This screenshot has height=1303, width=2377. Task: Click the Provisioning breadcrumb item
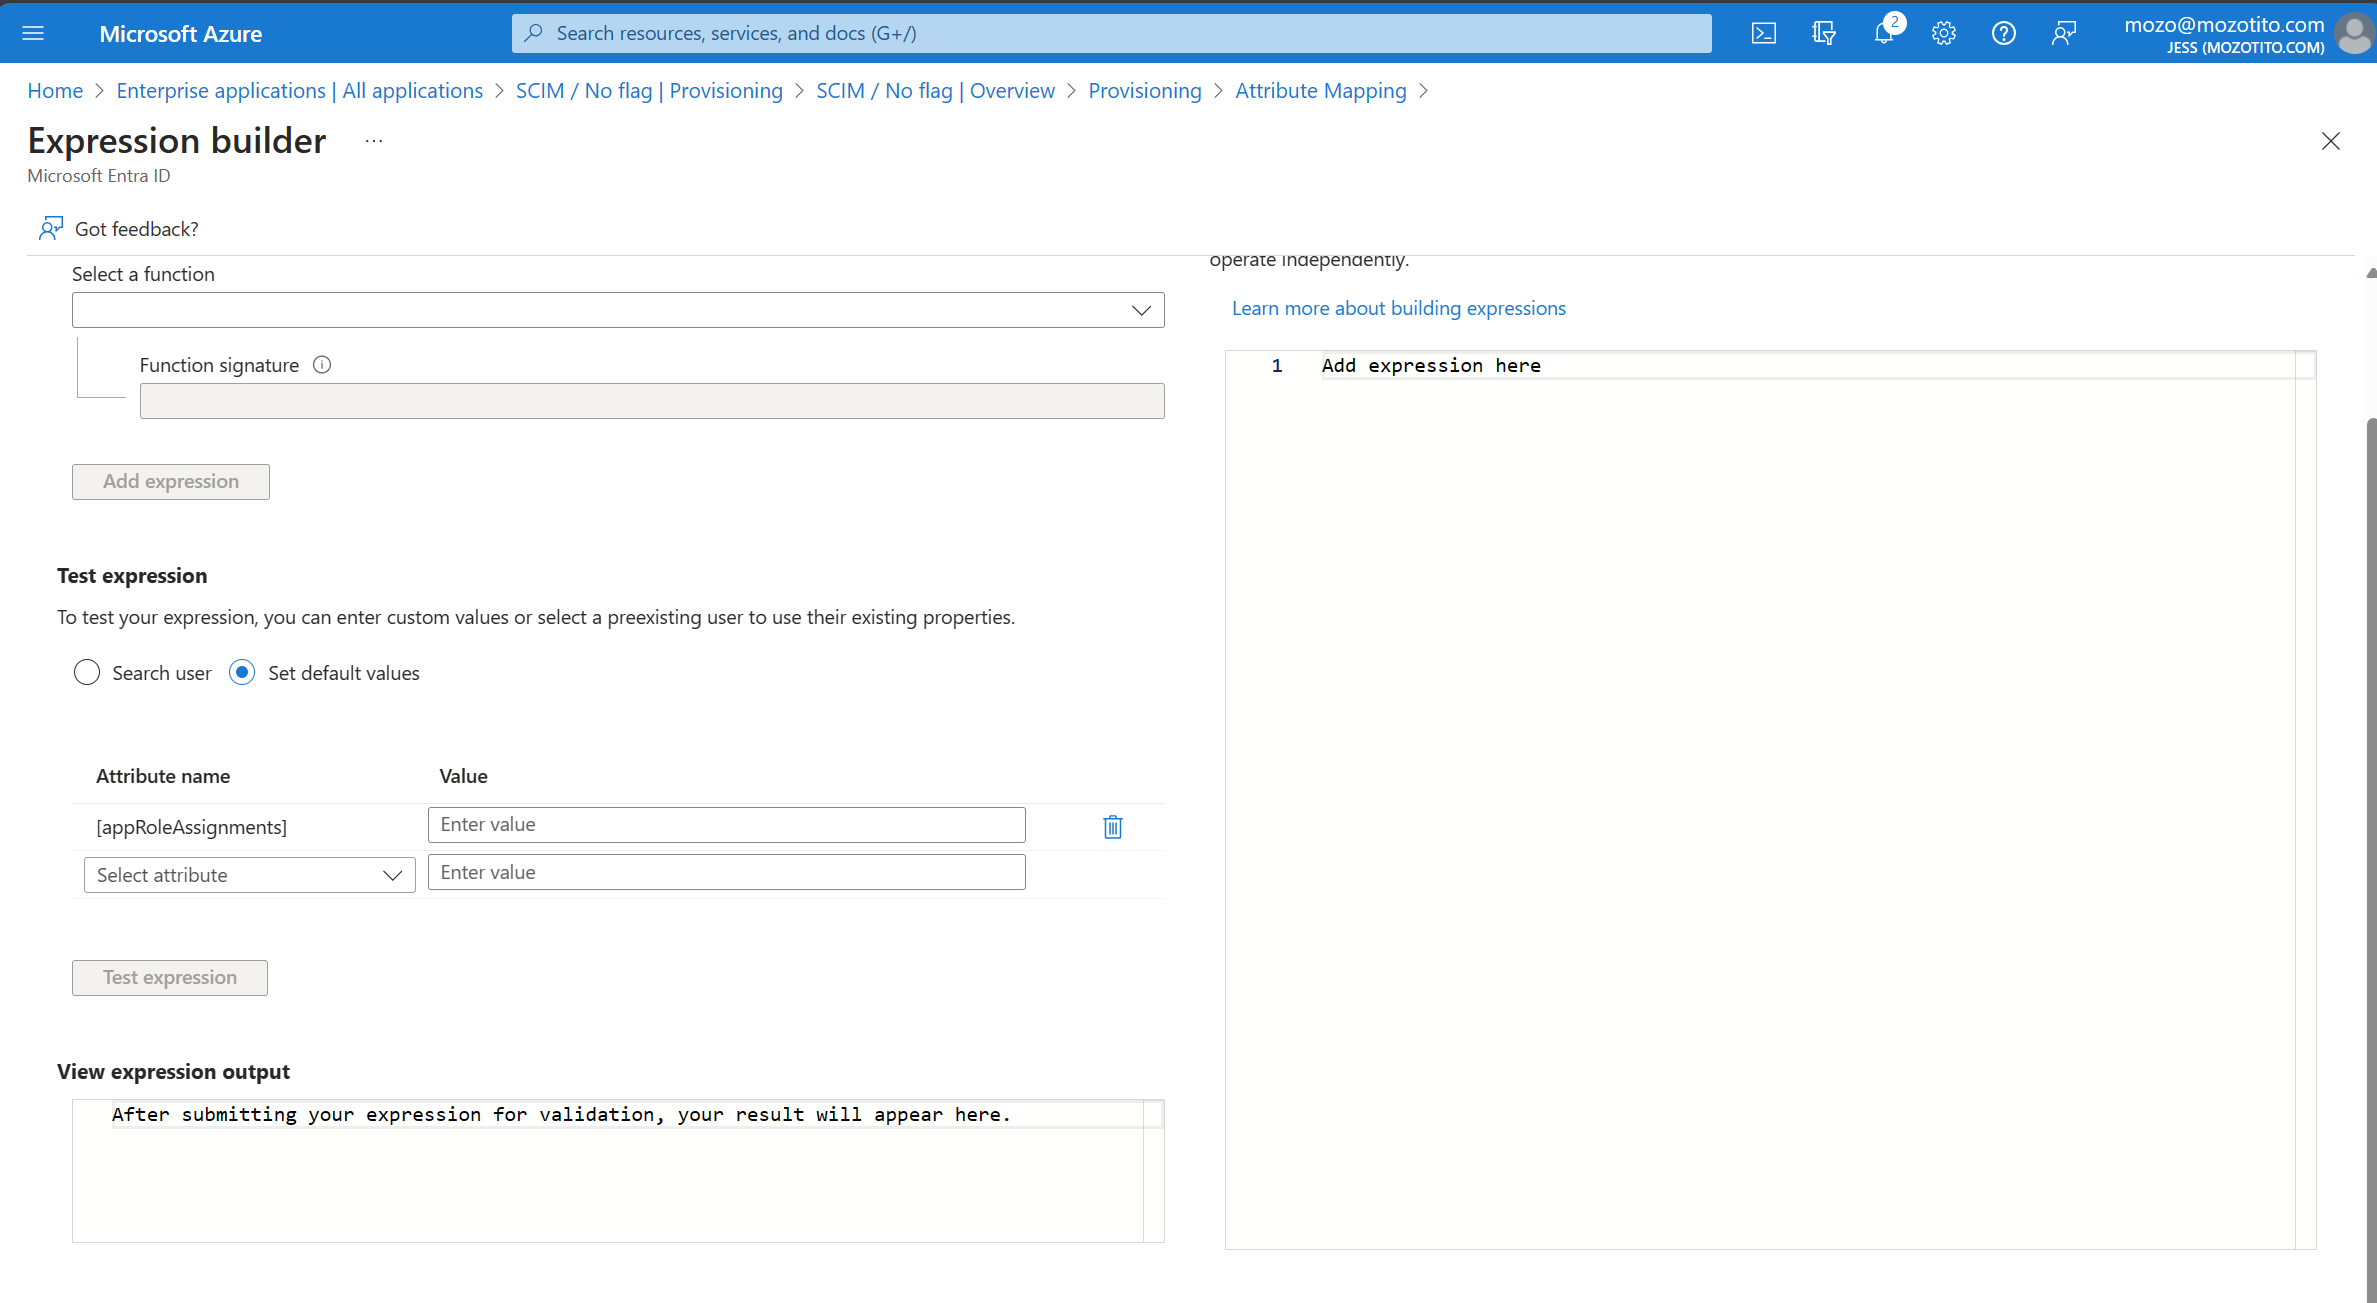click(x=1144, y=91)
